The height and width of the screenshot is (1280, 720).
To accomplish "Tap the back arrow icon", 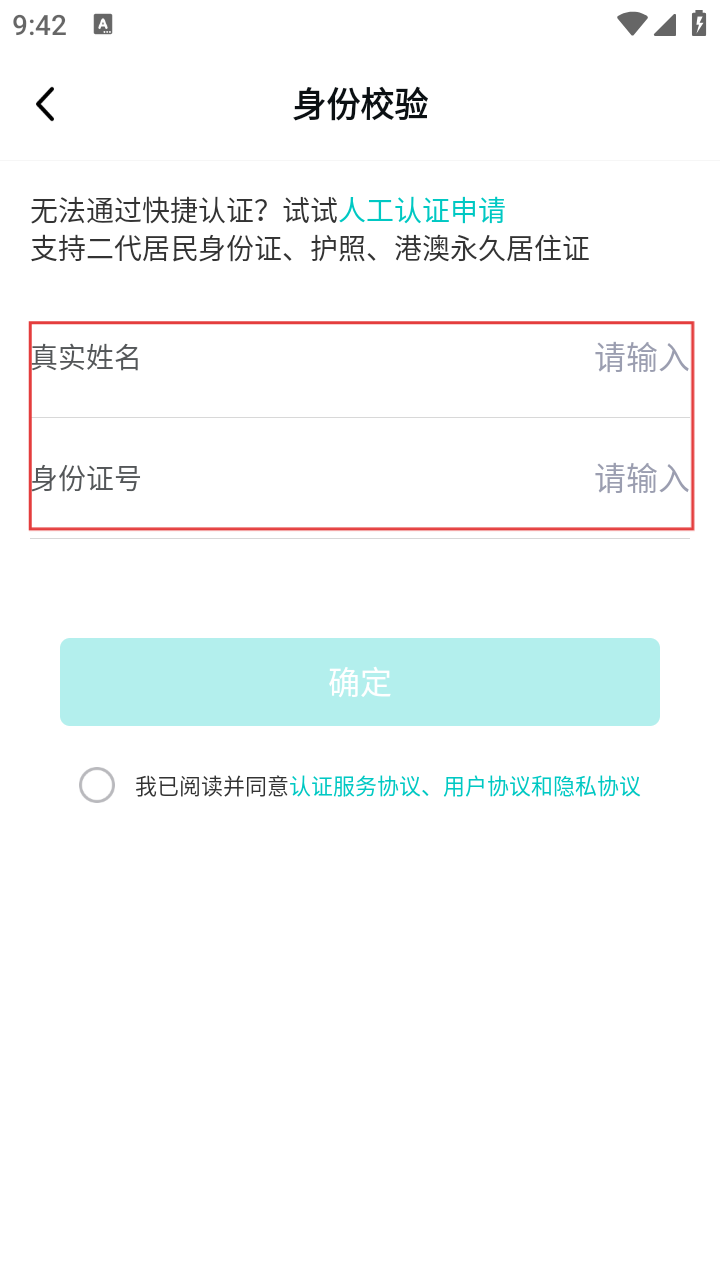I will click(x=45, y=104).
